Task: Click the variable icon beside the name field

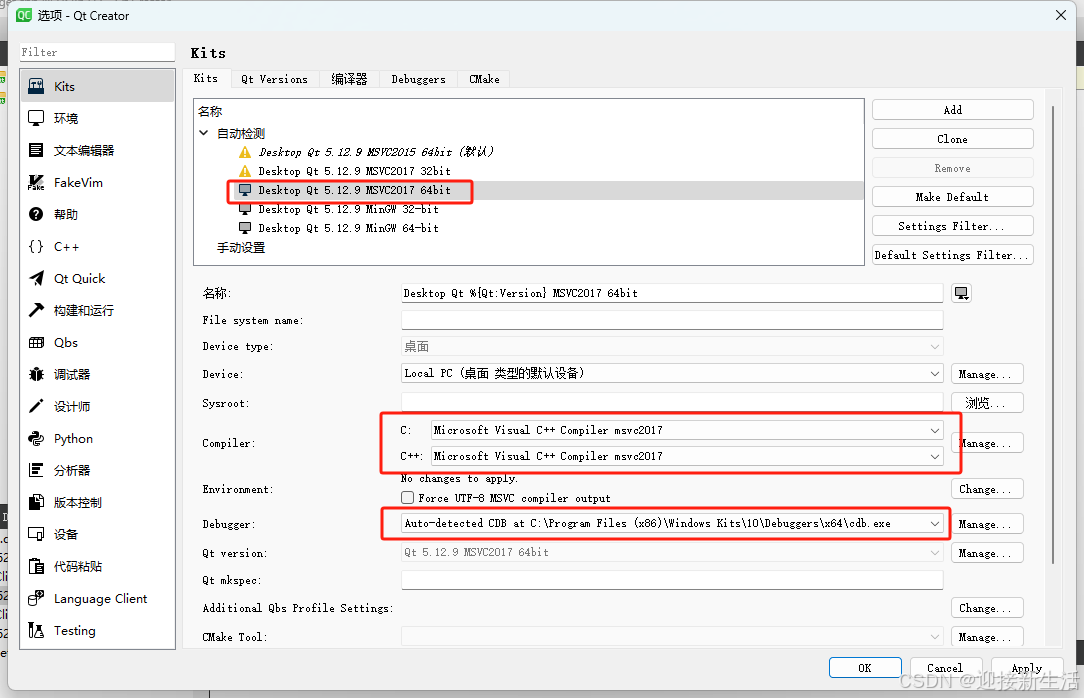Action: 961,291
